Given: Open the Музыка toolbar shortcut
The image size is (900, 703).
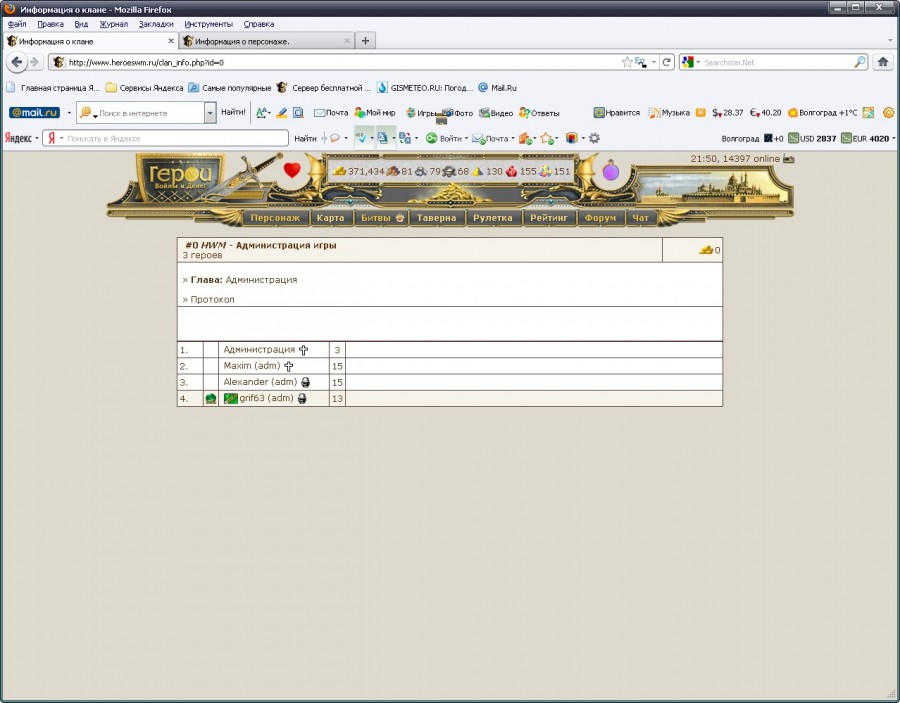Looking at the screenshot, I should pyautogui.click(x=669, y=113).
